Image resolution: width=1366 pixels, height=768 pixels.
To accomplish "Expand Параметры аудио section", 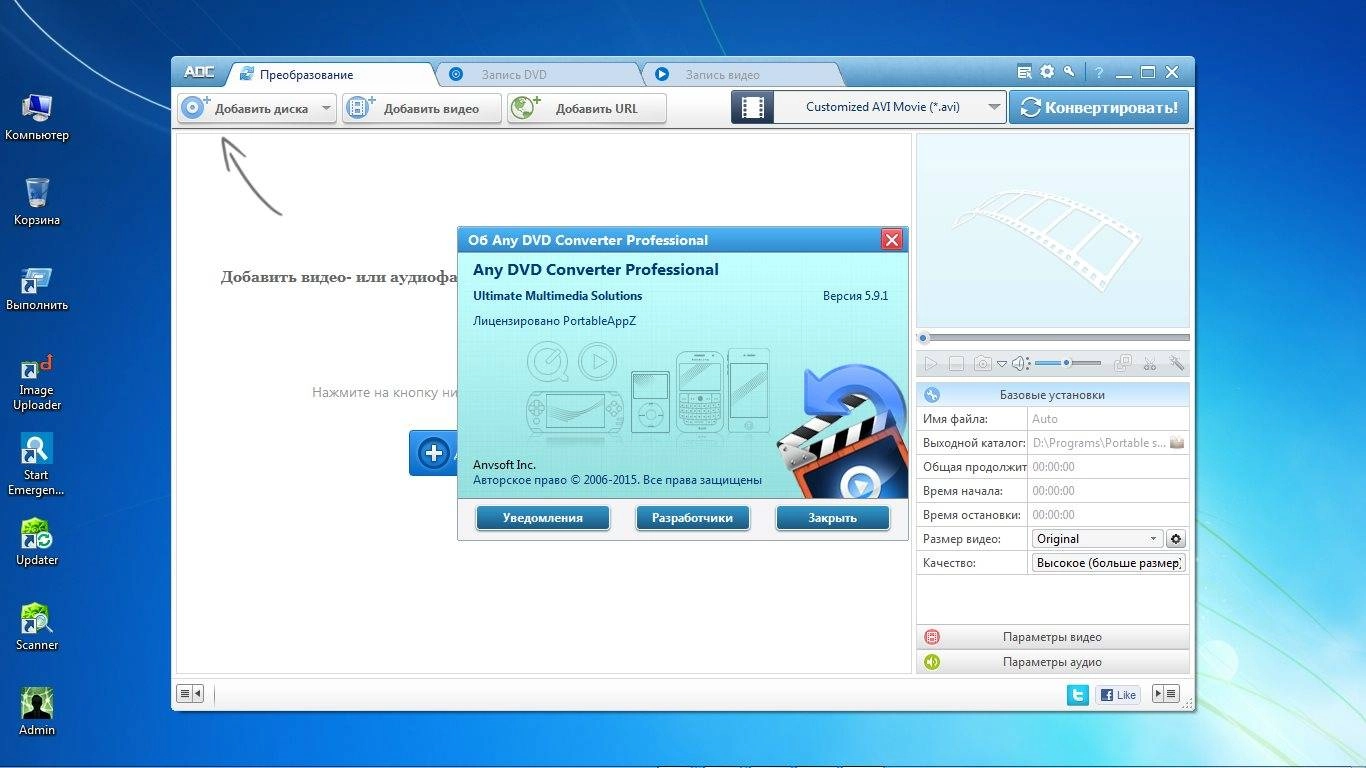I will tap(1053, 662).
